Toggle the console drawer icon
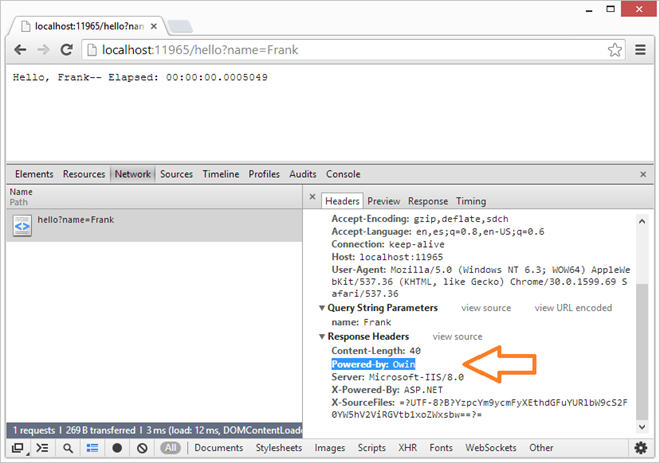Viewport: 660px width, 463px height. point(43,448)
